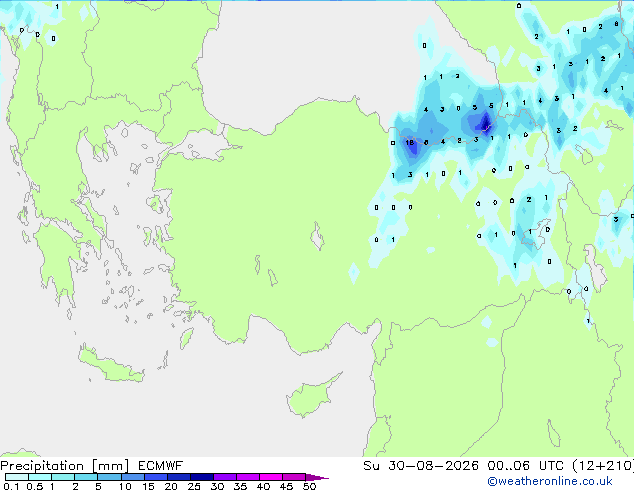Click the island of Cyprus

(311, 397)
